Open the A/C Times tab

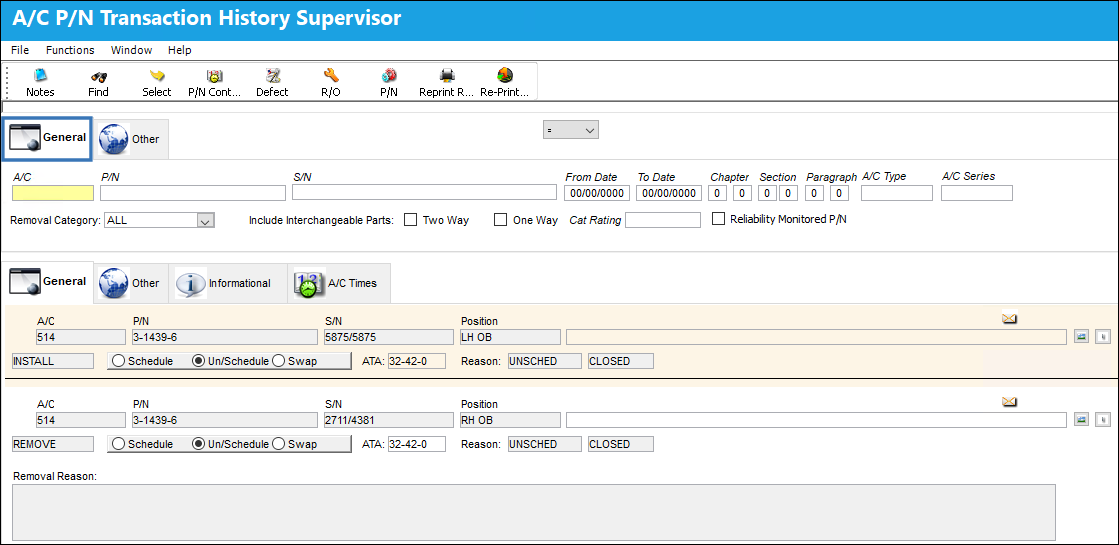(338, 283)
